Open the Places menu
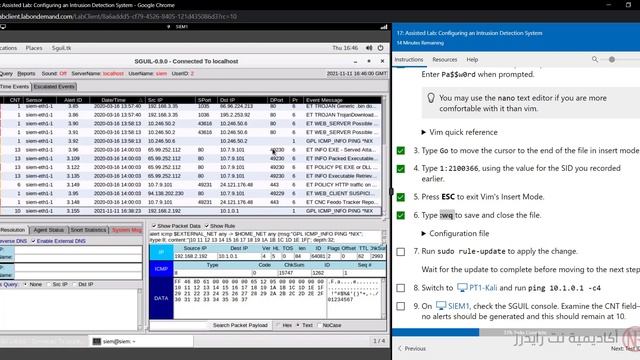 coord(34,48)
